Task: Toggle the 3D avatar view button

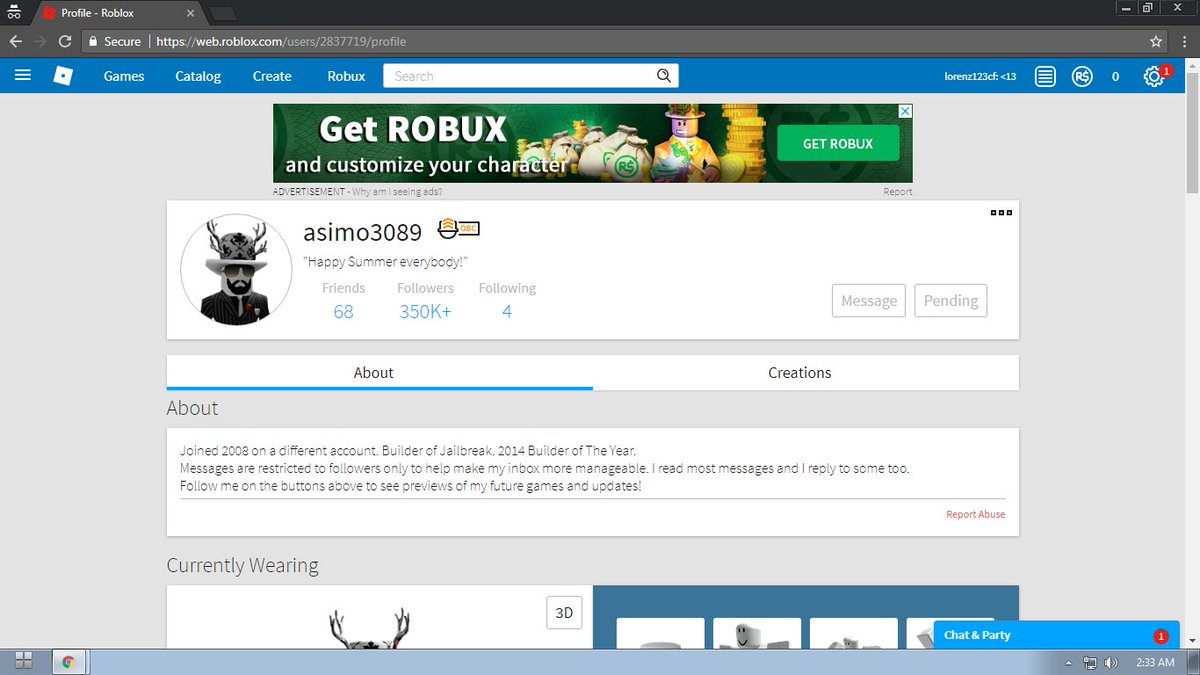Action: coord(564,612)
